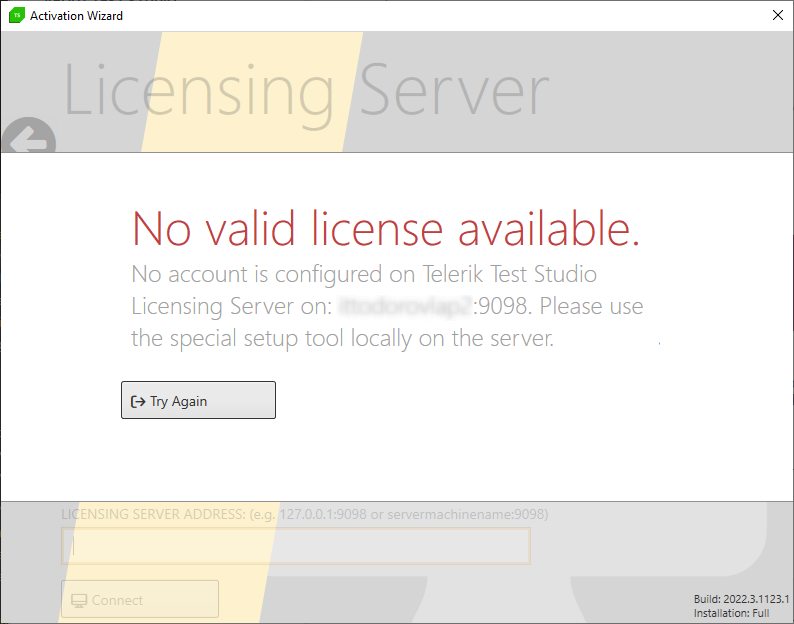The image size is (794, 624).
Task: Click the Try Again button
Action: (x=198, y=400)
